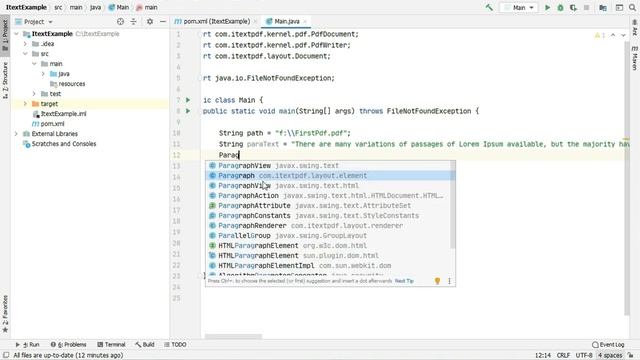Screen dimensions: 640x360
Task: Expand External Libraries node
Action: (x=16, y=134)
